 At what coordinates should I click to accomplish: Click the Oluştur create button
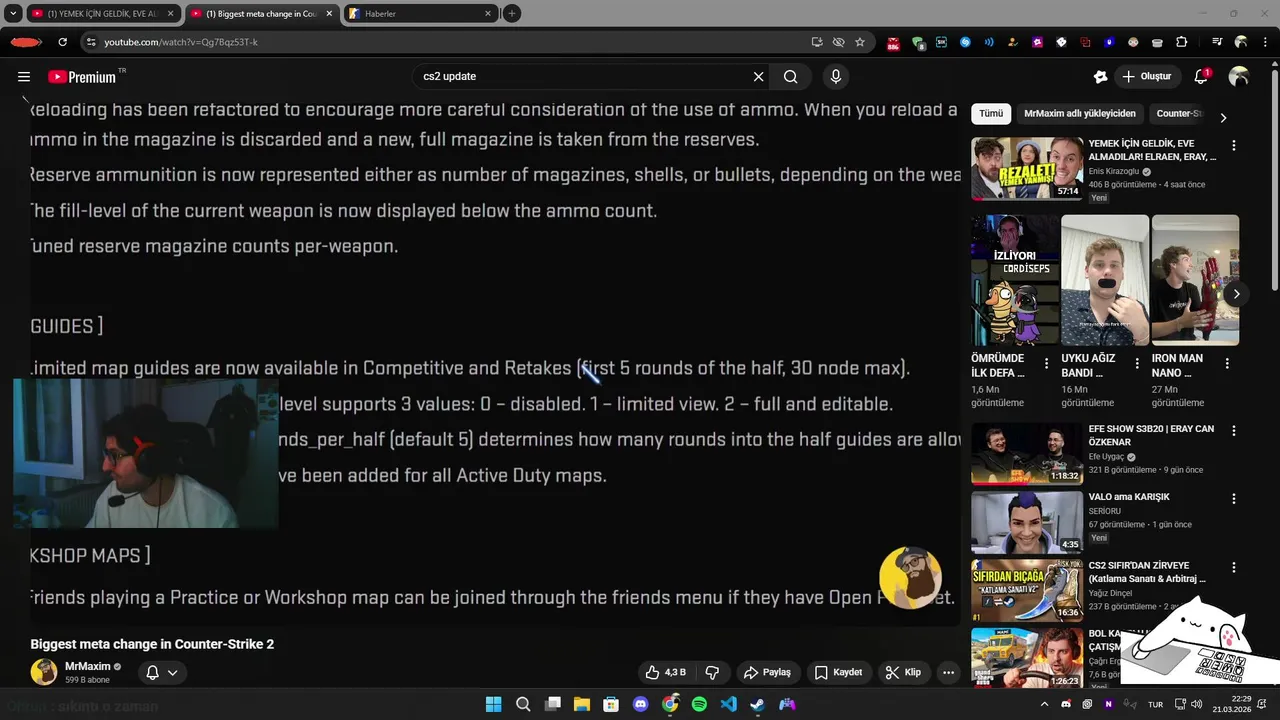coord(1147,77)
